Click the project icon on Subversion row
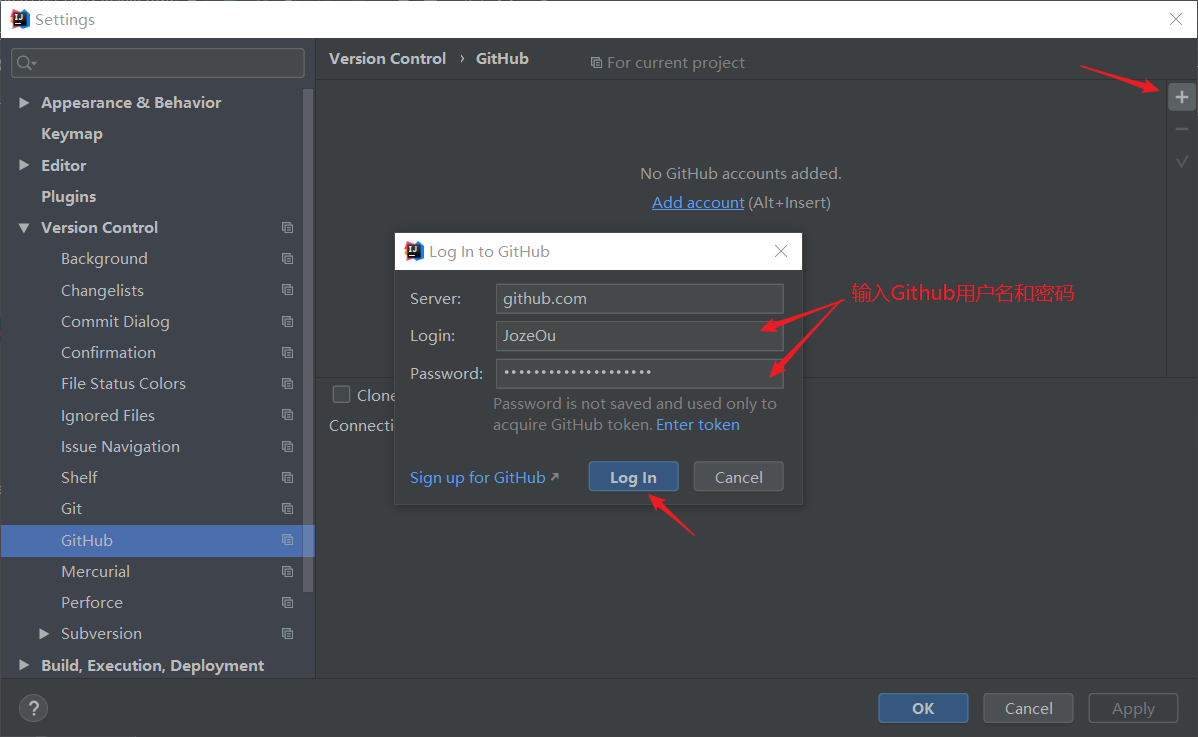Image resolution: width=1198 pixels, height=737 pixels. click(x=287, y=633)
